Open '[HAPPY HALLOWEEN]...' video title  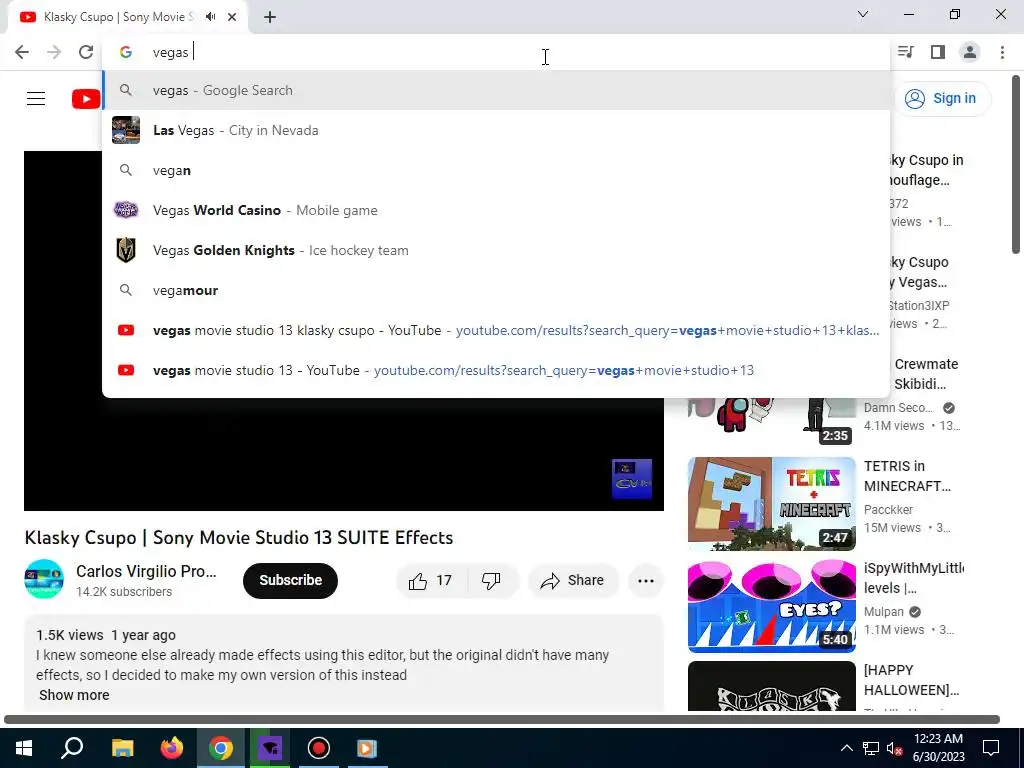[x=911, y=680]
